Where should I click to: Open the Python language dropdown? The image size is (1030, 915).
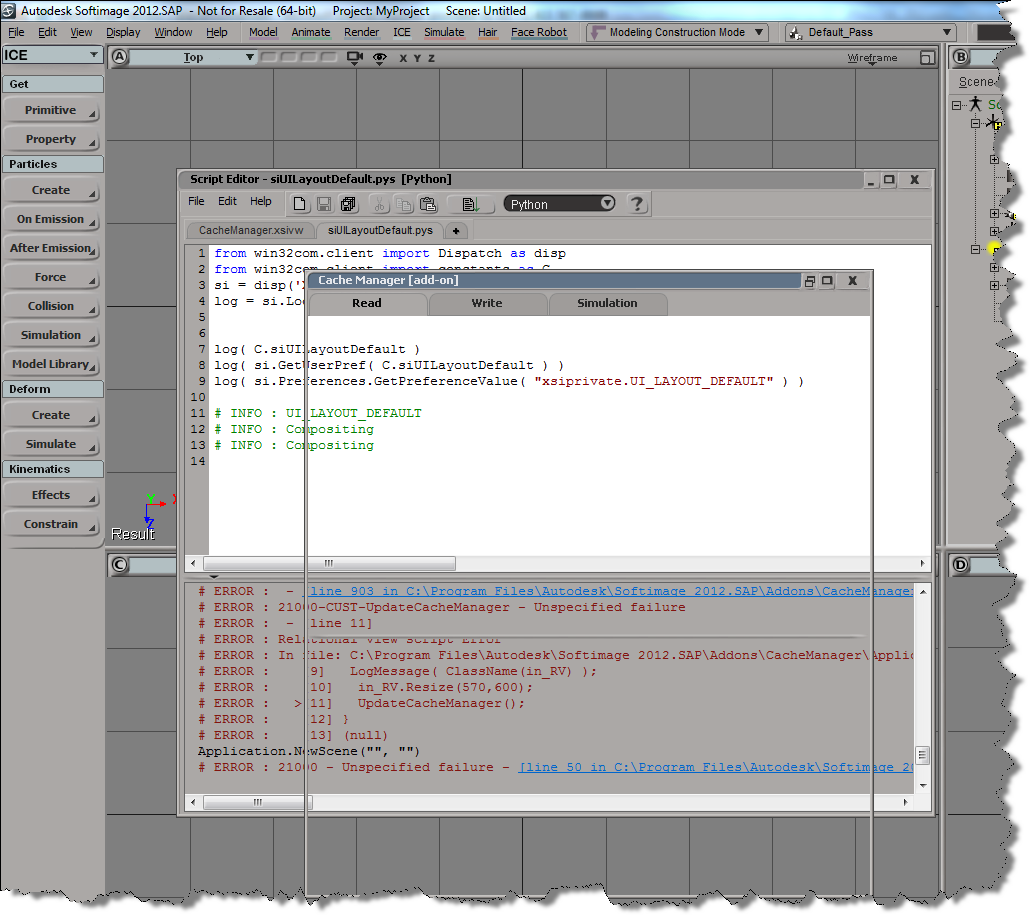click(559, 204)
